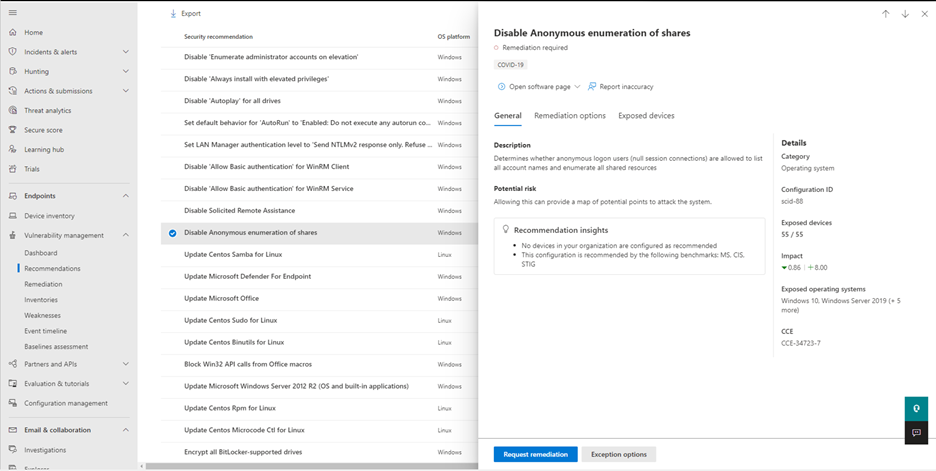Image resolution: width=936 pixels, height=471 pixels.
Task: Click the Device inventory icon
Action: tap(13, 216)
